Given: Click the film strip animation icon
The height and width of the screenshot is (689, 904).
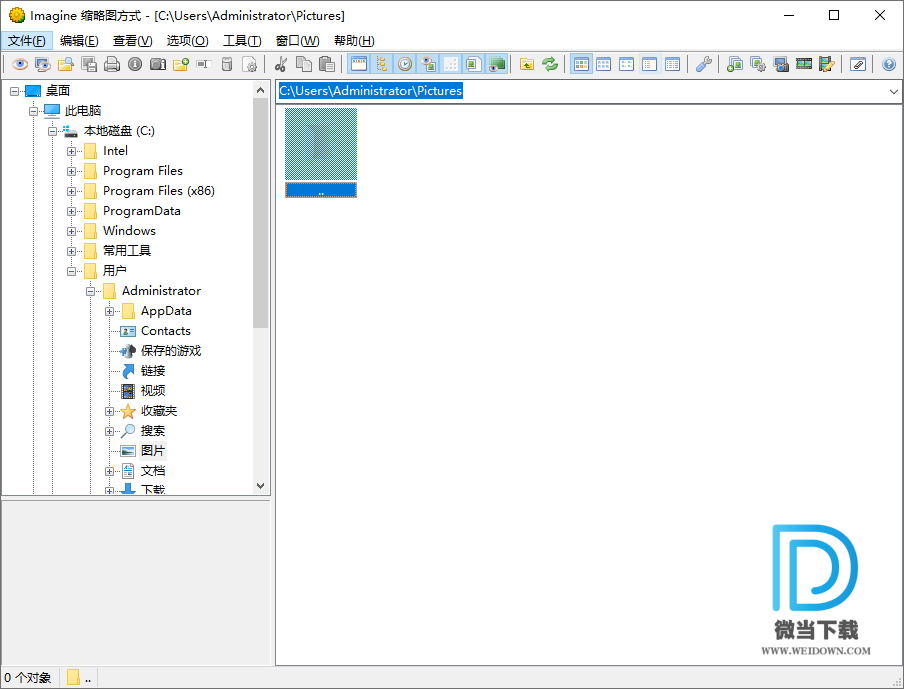Looking at the screenshot, I should 804,64.
